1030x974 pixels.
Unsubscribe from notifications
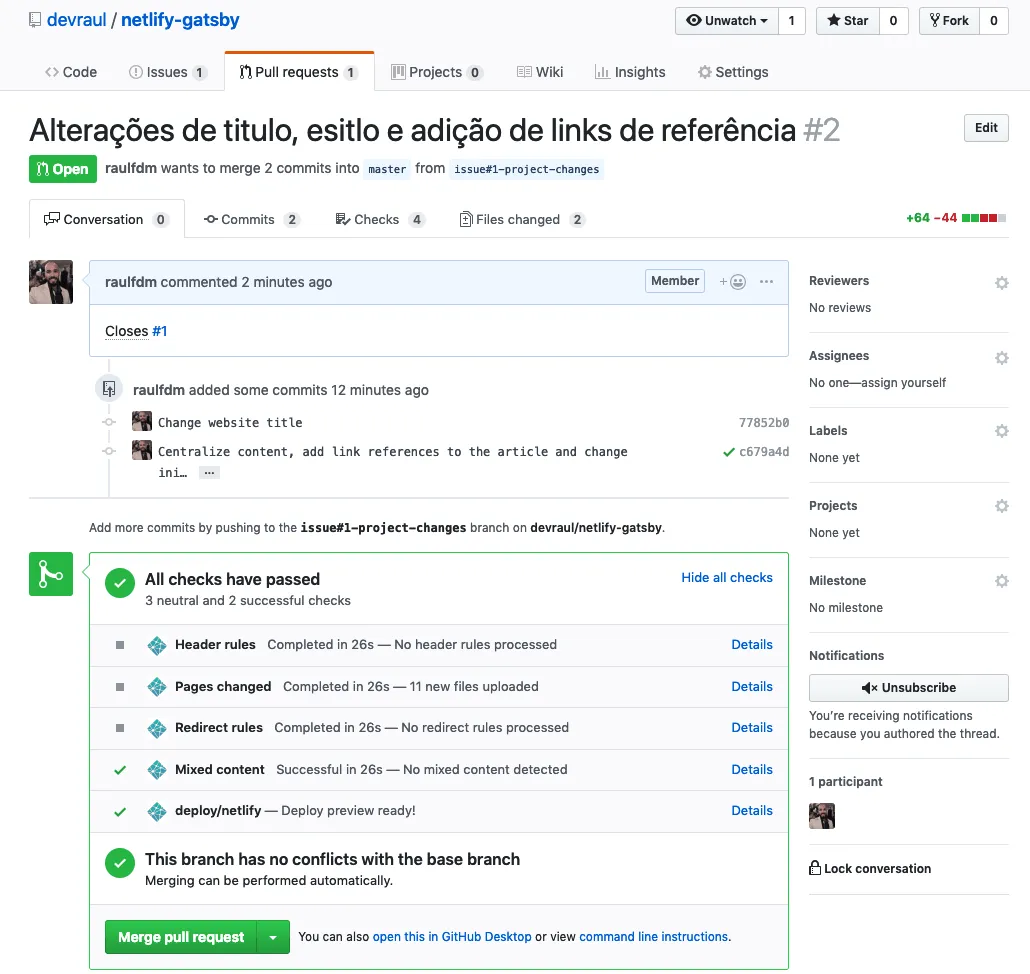pos(908,688)
